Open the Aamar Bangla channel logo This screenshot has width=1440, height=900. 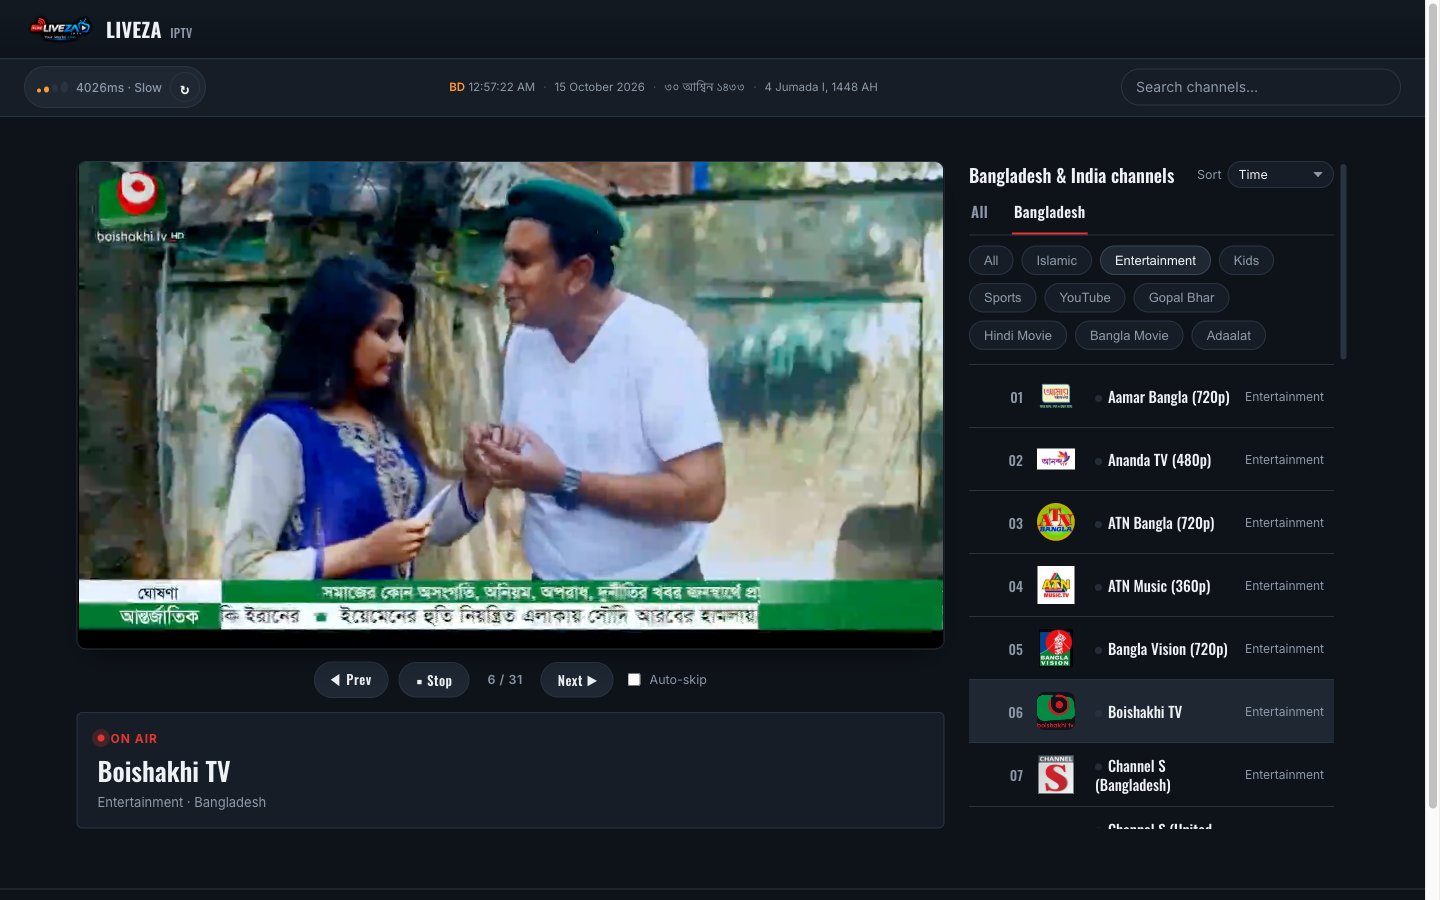tap(1056, 397)
